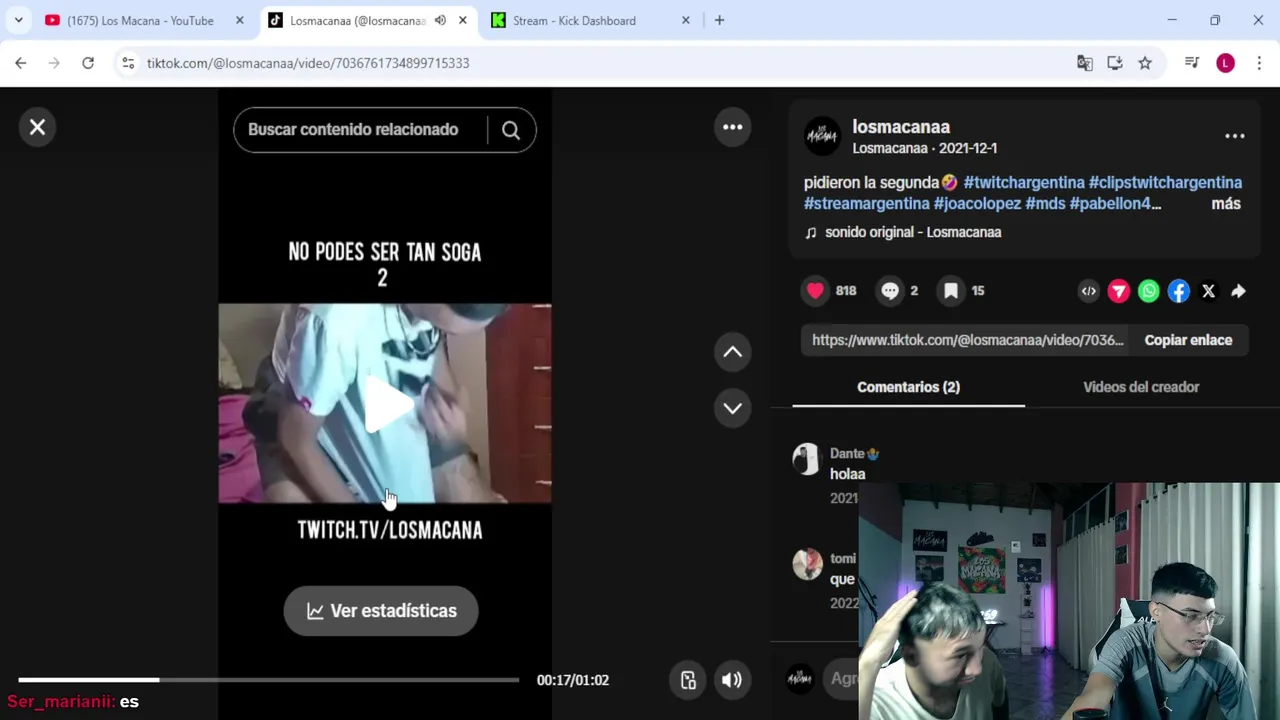The height and width of the screenshot is (720, 1280).
Task: Save video with the bookmark icon
Action: 951,291
